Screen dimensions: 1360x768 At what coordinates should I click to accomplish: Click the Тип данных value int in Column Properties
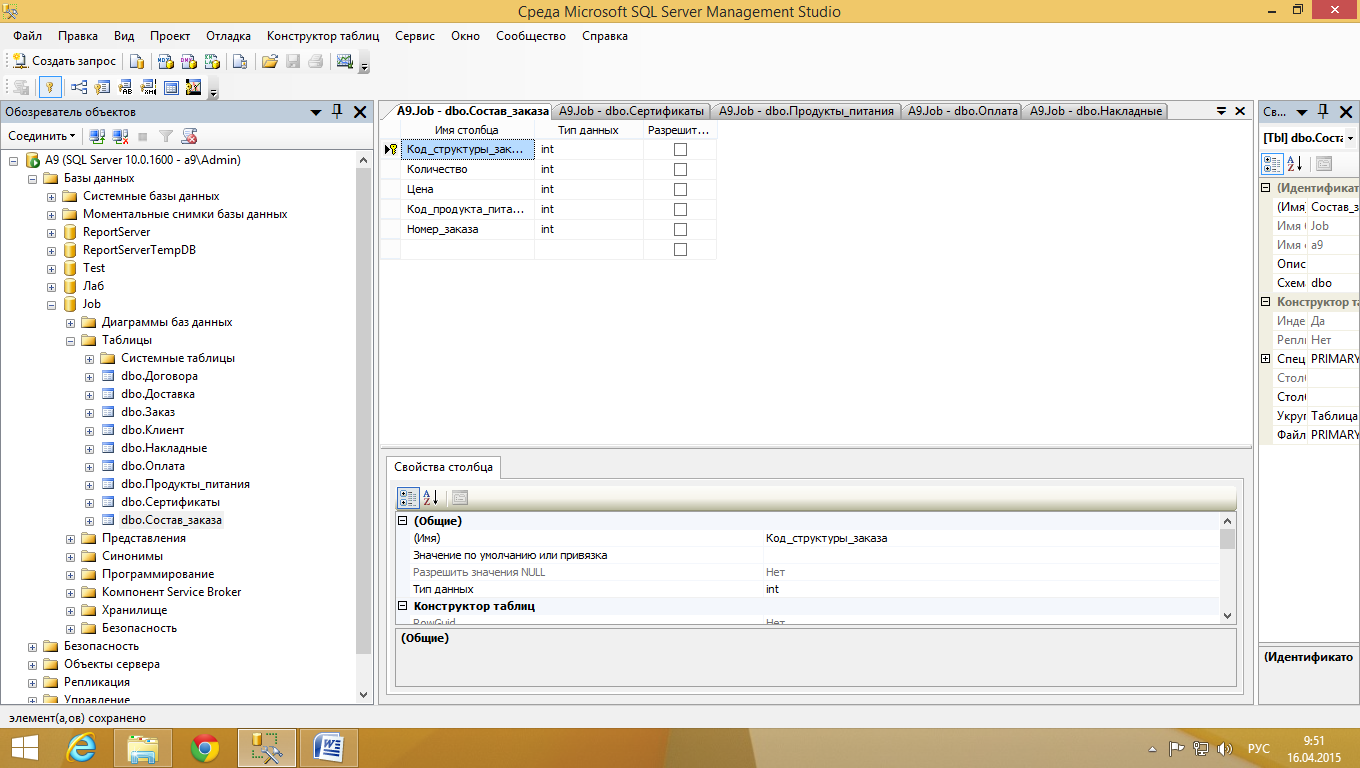coord(991,589)
